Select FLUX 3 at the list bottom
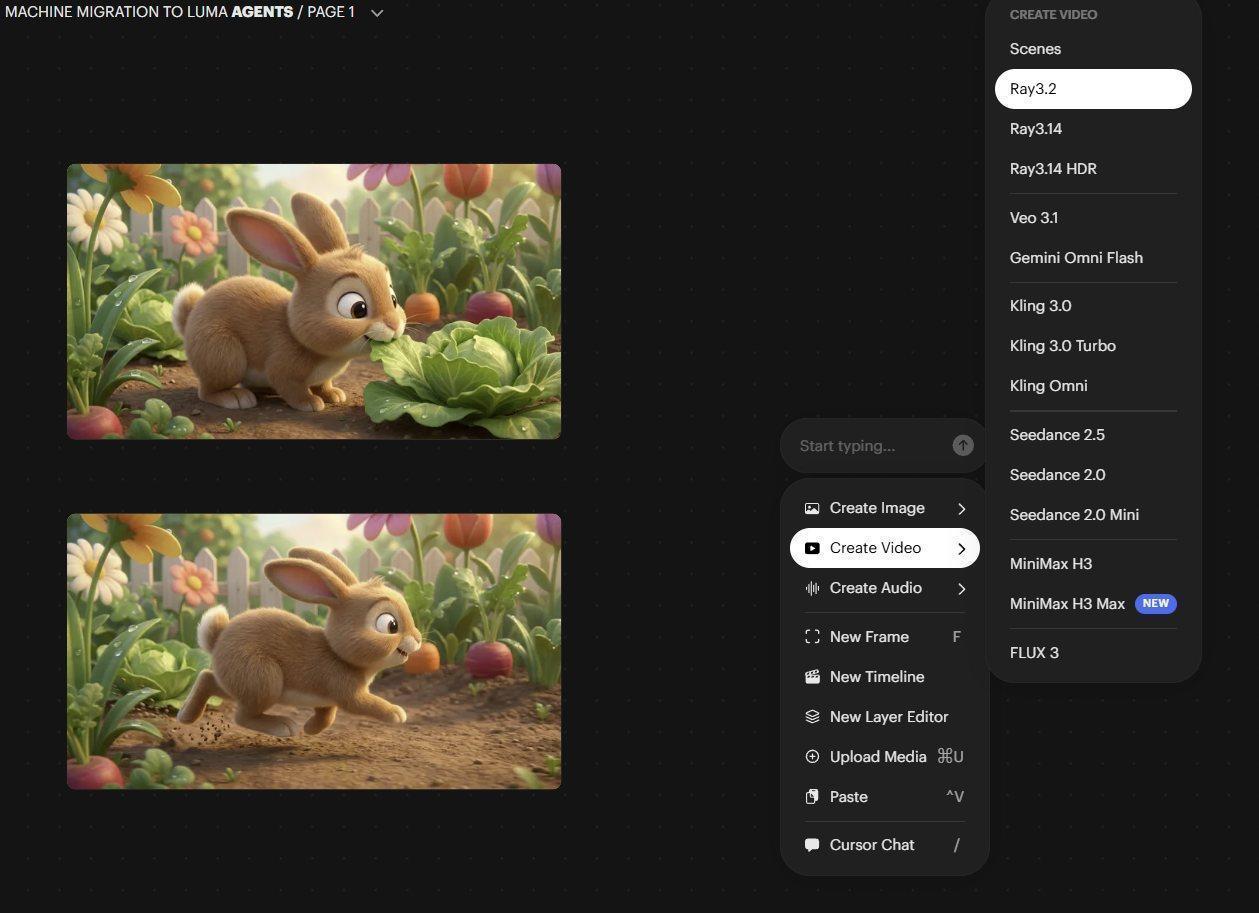Screen dimensions: 1259x913 point(1093,653)
